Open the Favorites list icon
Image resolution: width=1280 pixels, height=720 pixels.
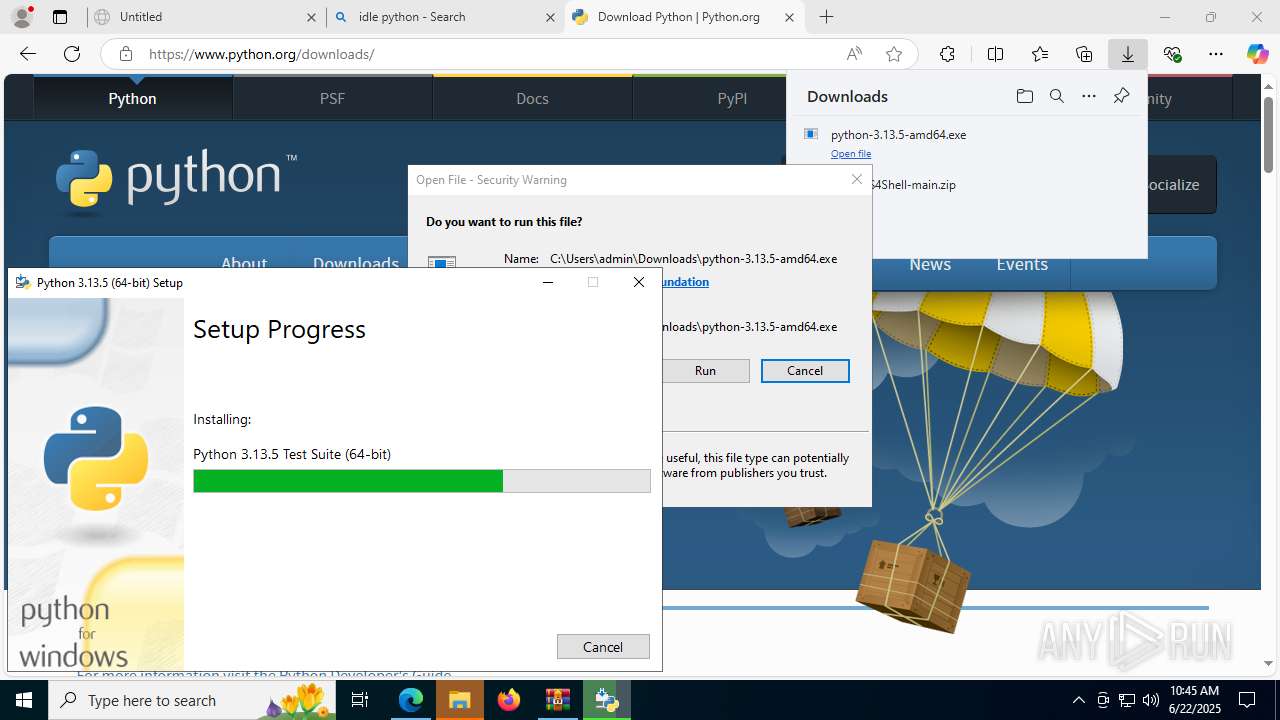[x=1040, y=54]
